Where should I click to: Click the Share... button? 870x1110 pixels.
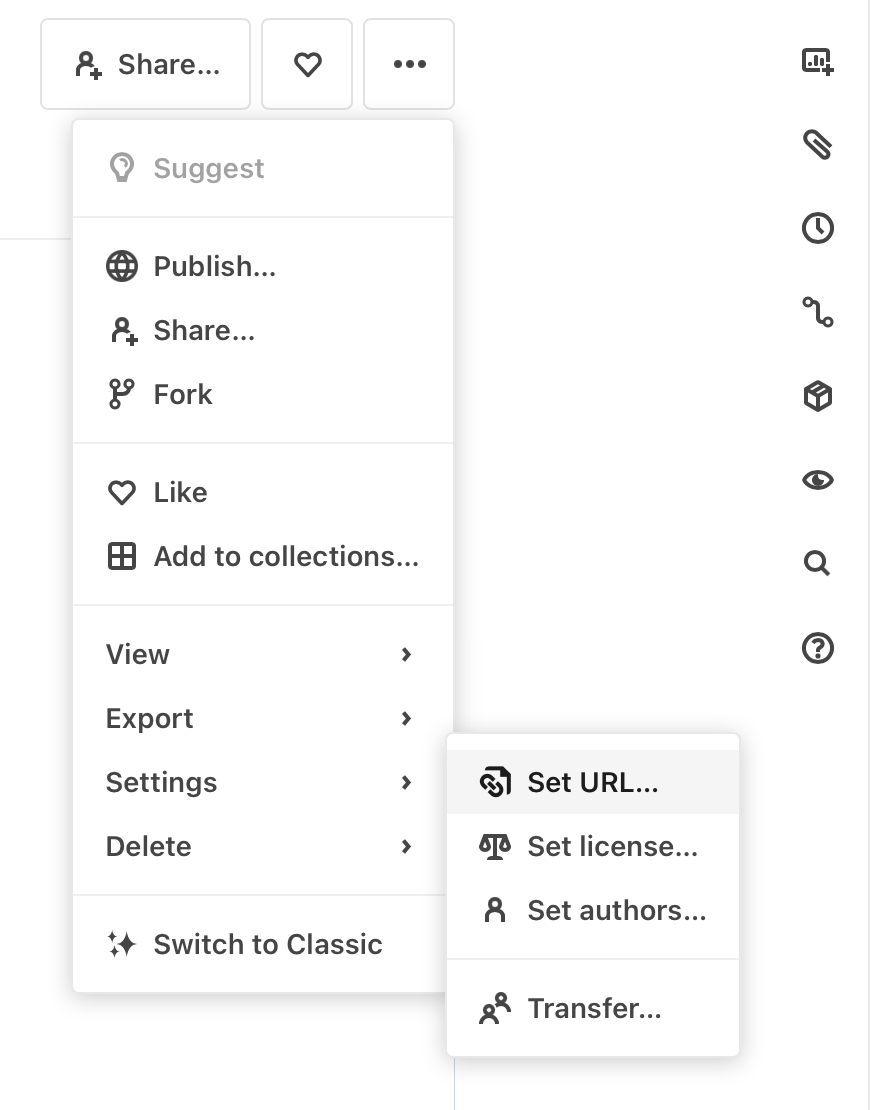[x=145, y=63]
